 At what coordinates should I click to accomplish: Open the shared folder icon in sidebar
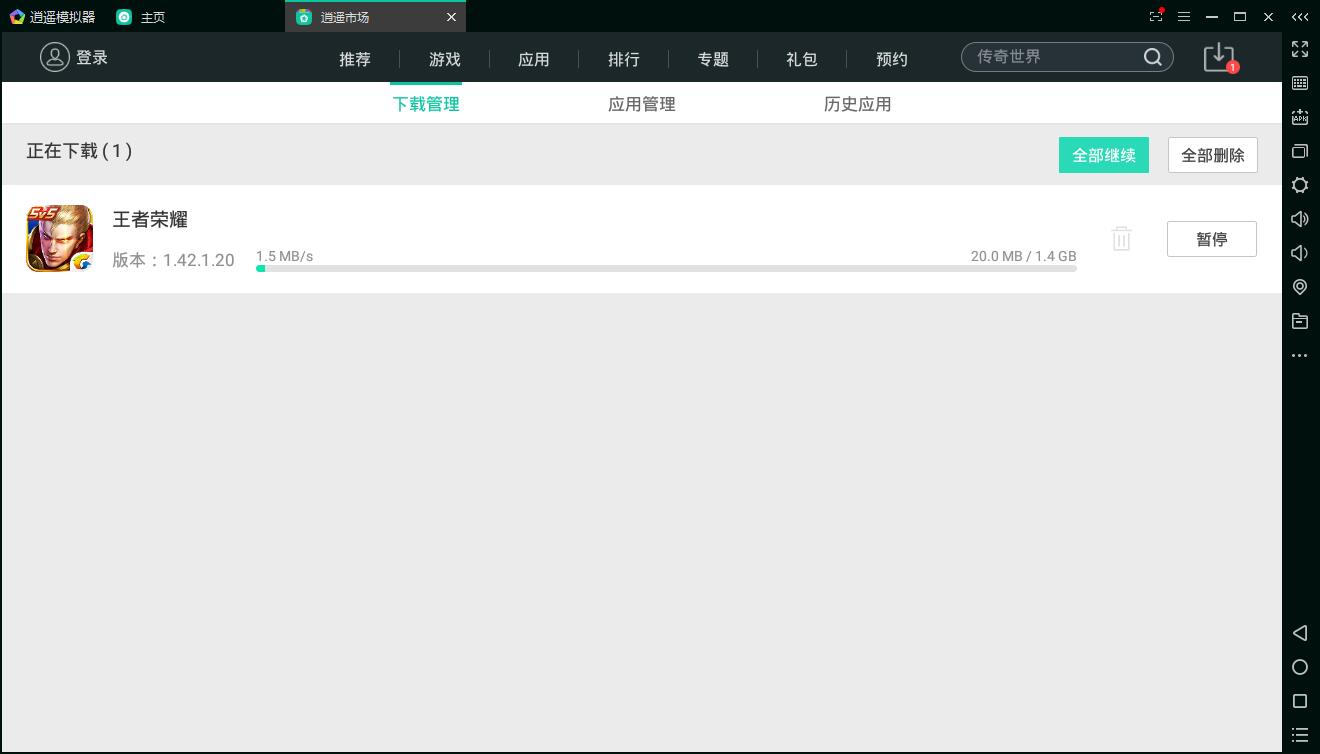click(x=1300, y=321)
